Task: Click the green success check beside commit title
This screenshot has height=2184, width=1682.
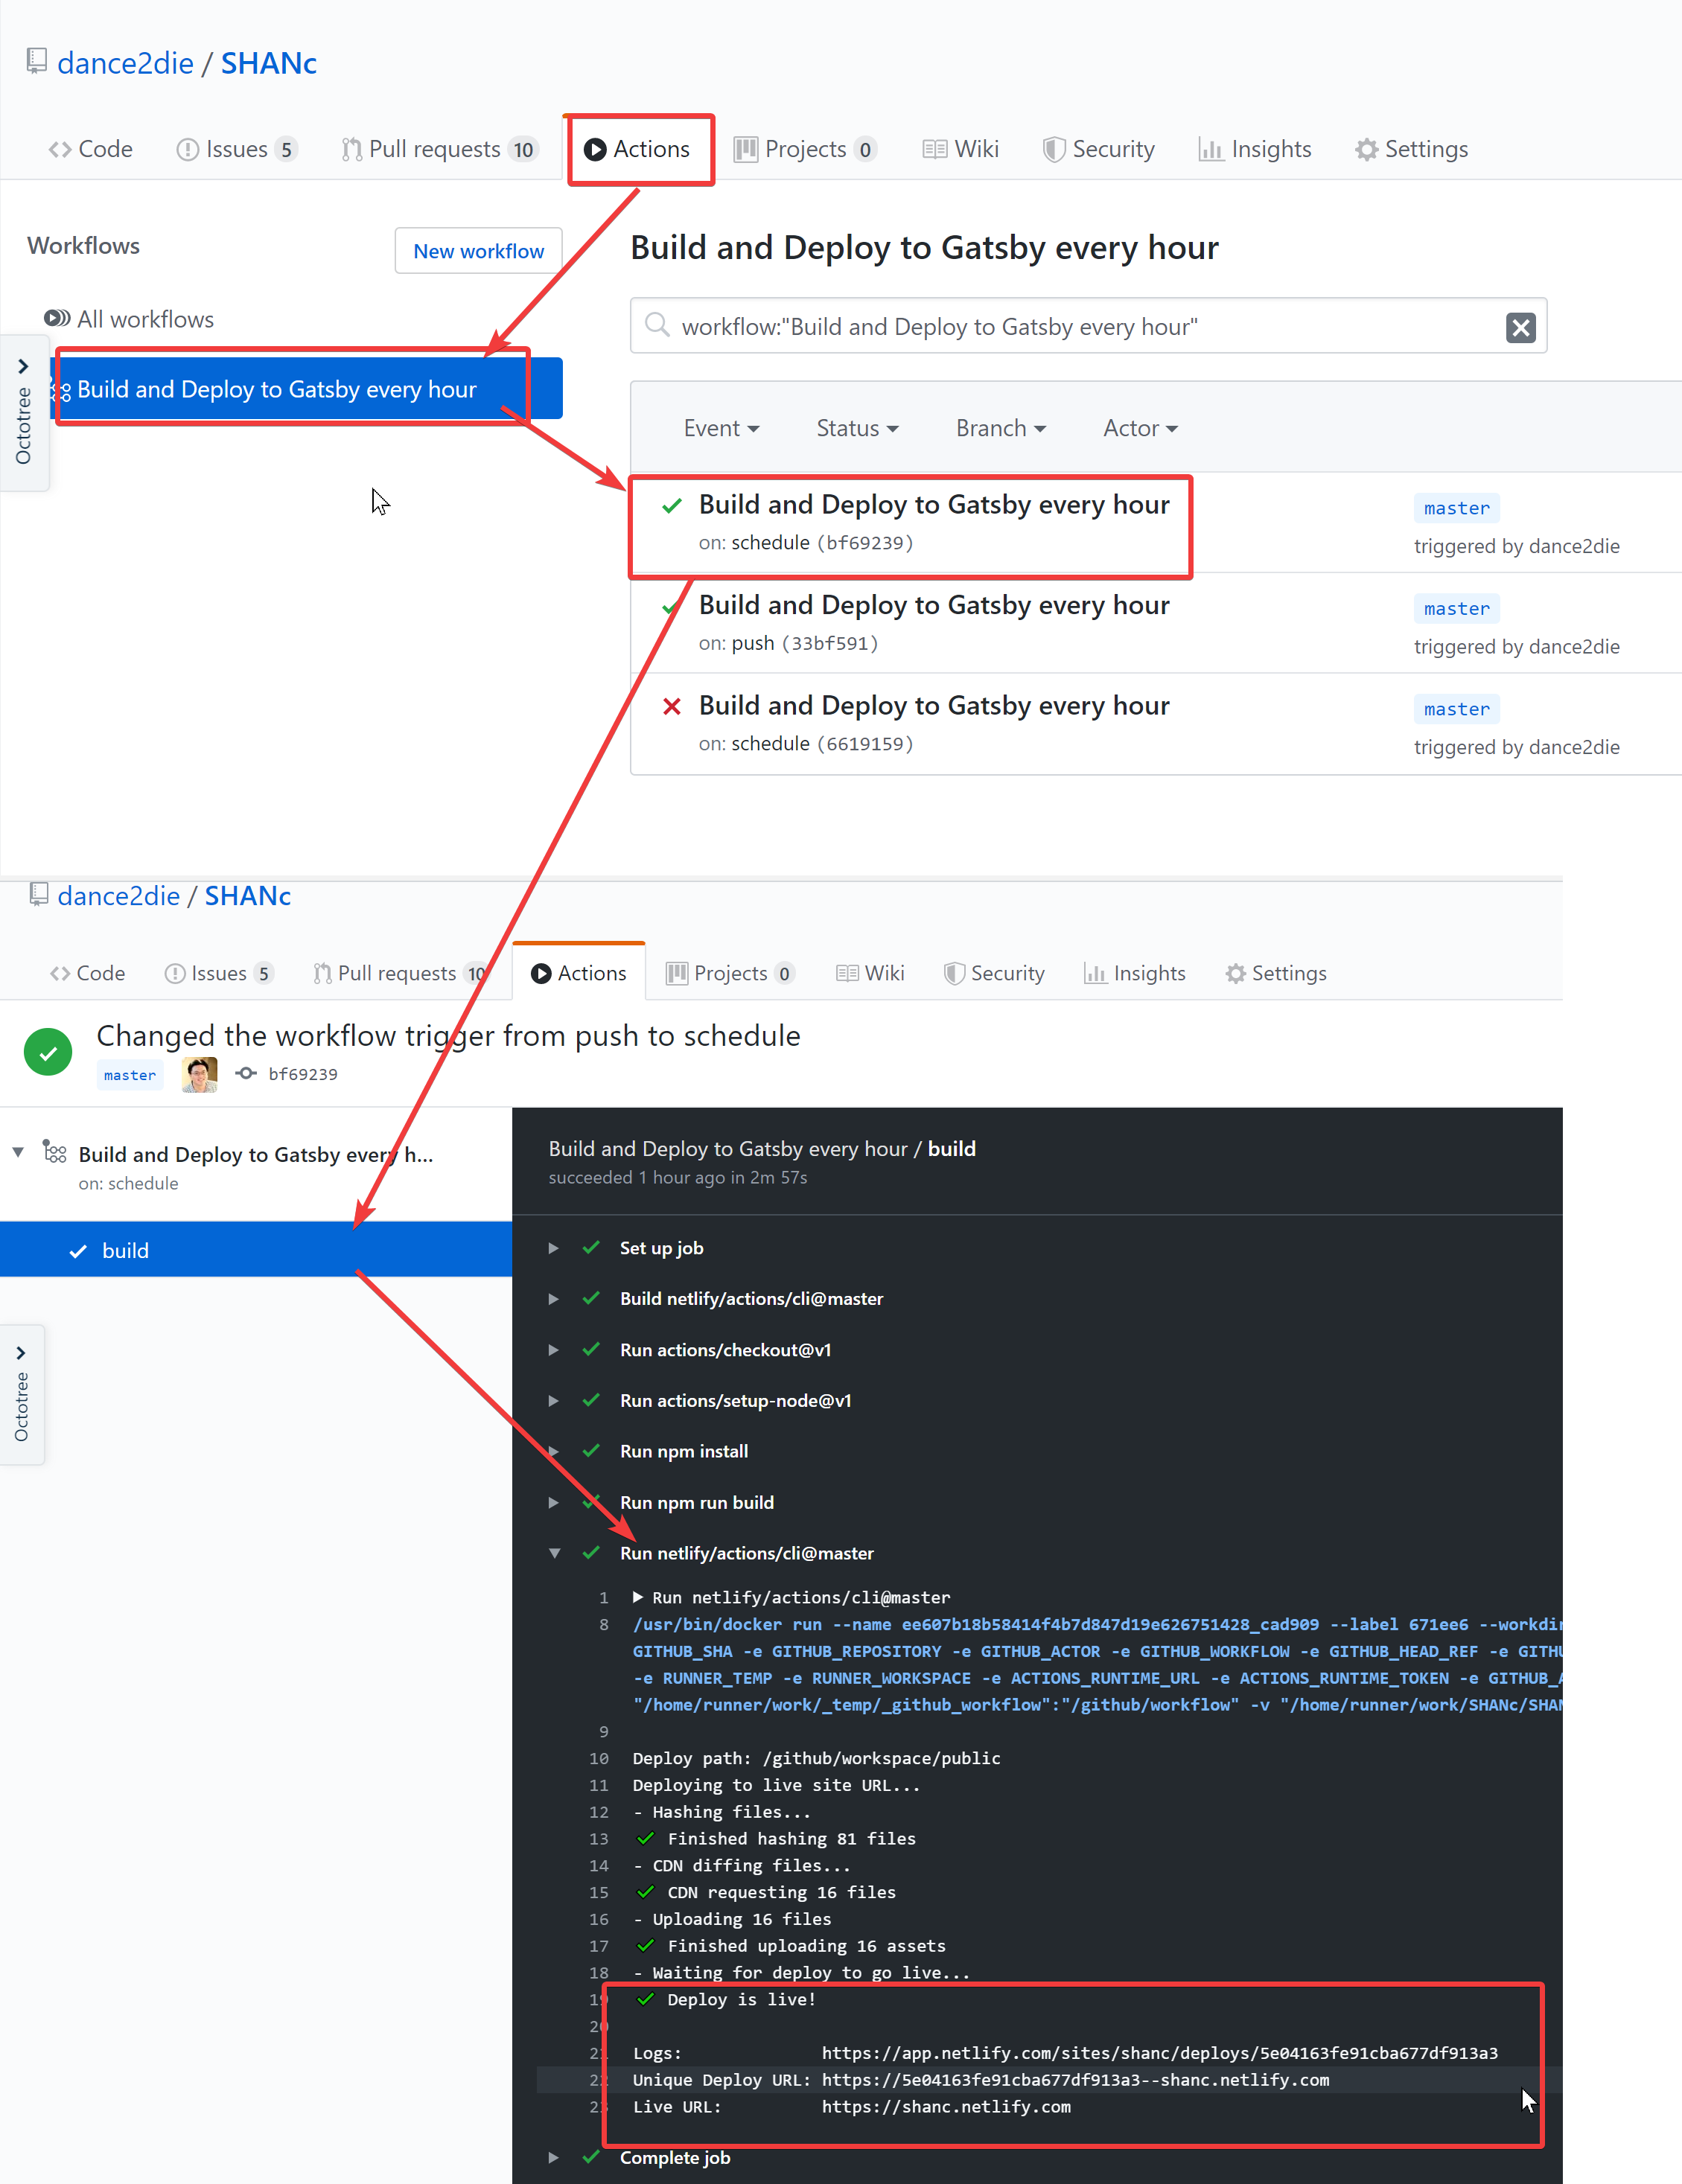Action: point(48,1052)
